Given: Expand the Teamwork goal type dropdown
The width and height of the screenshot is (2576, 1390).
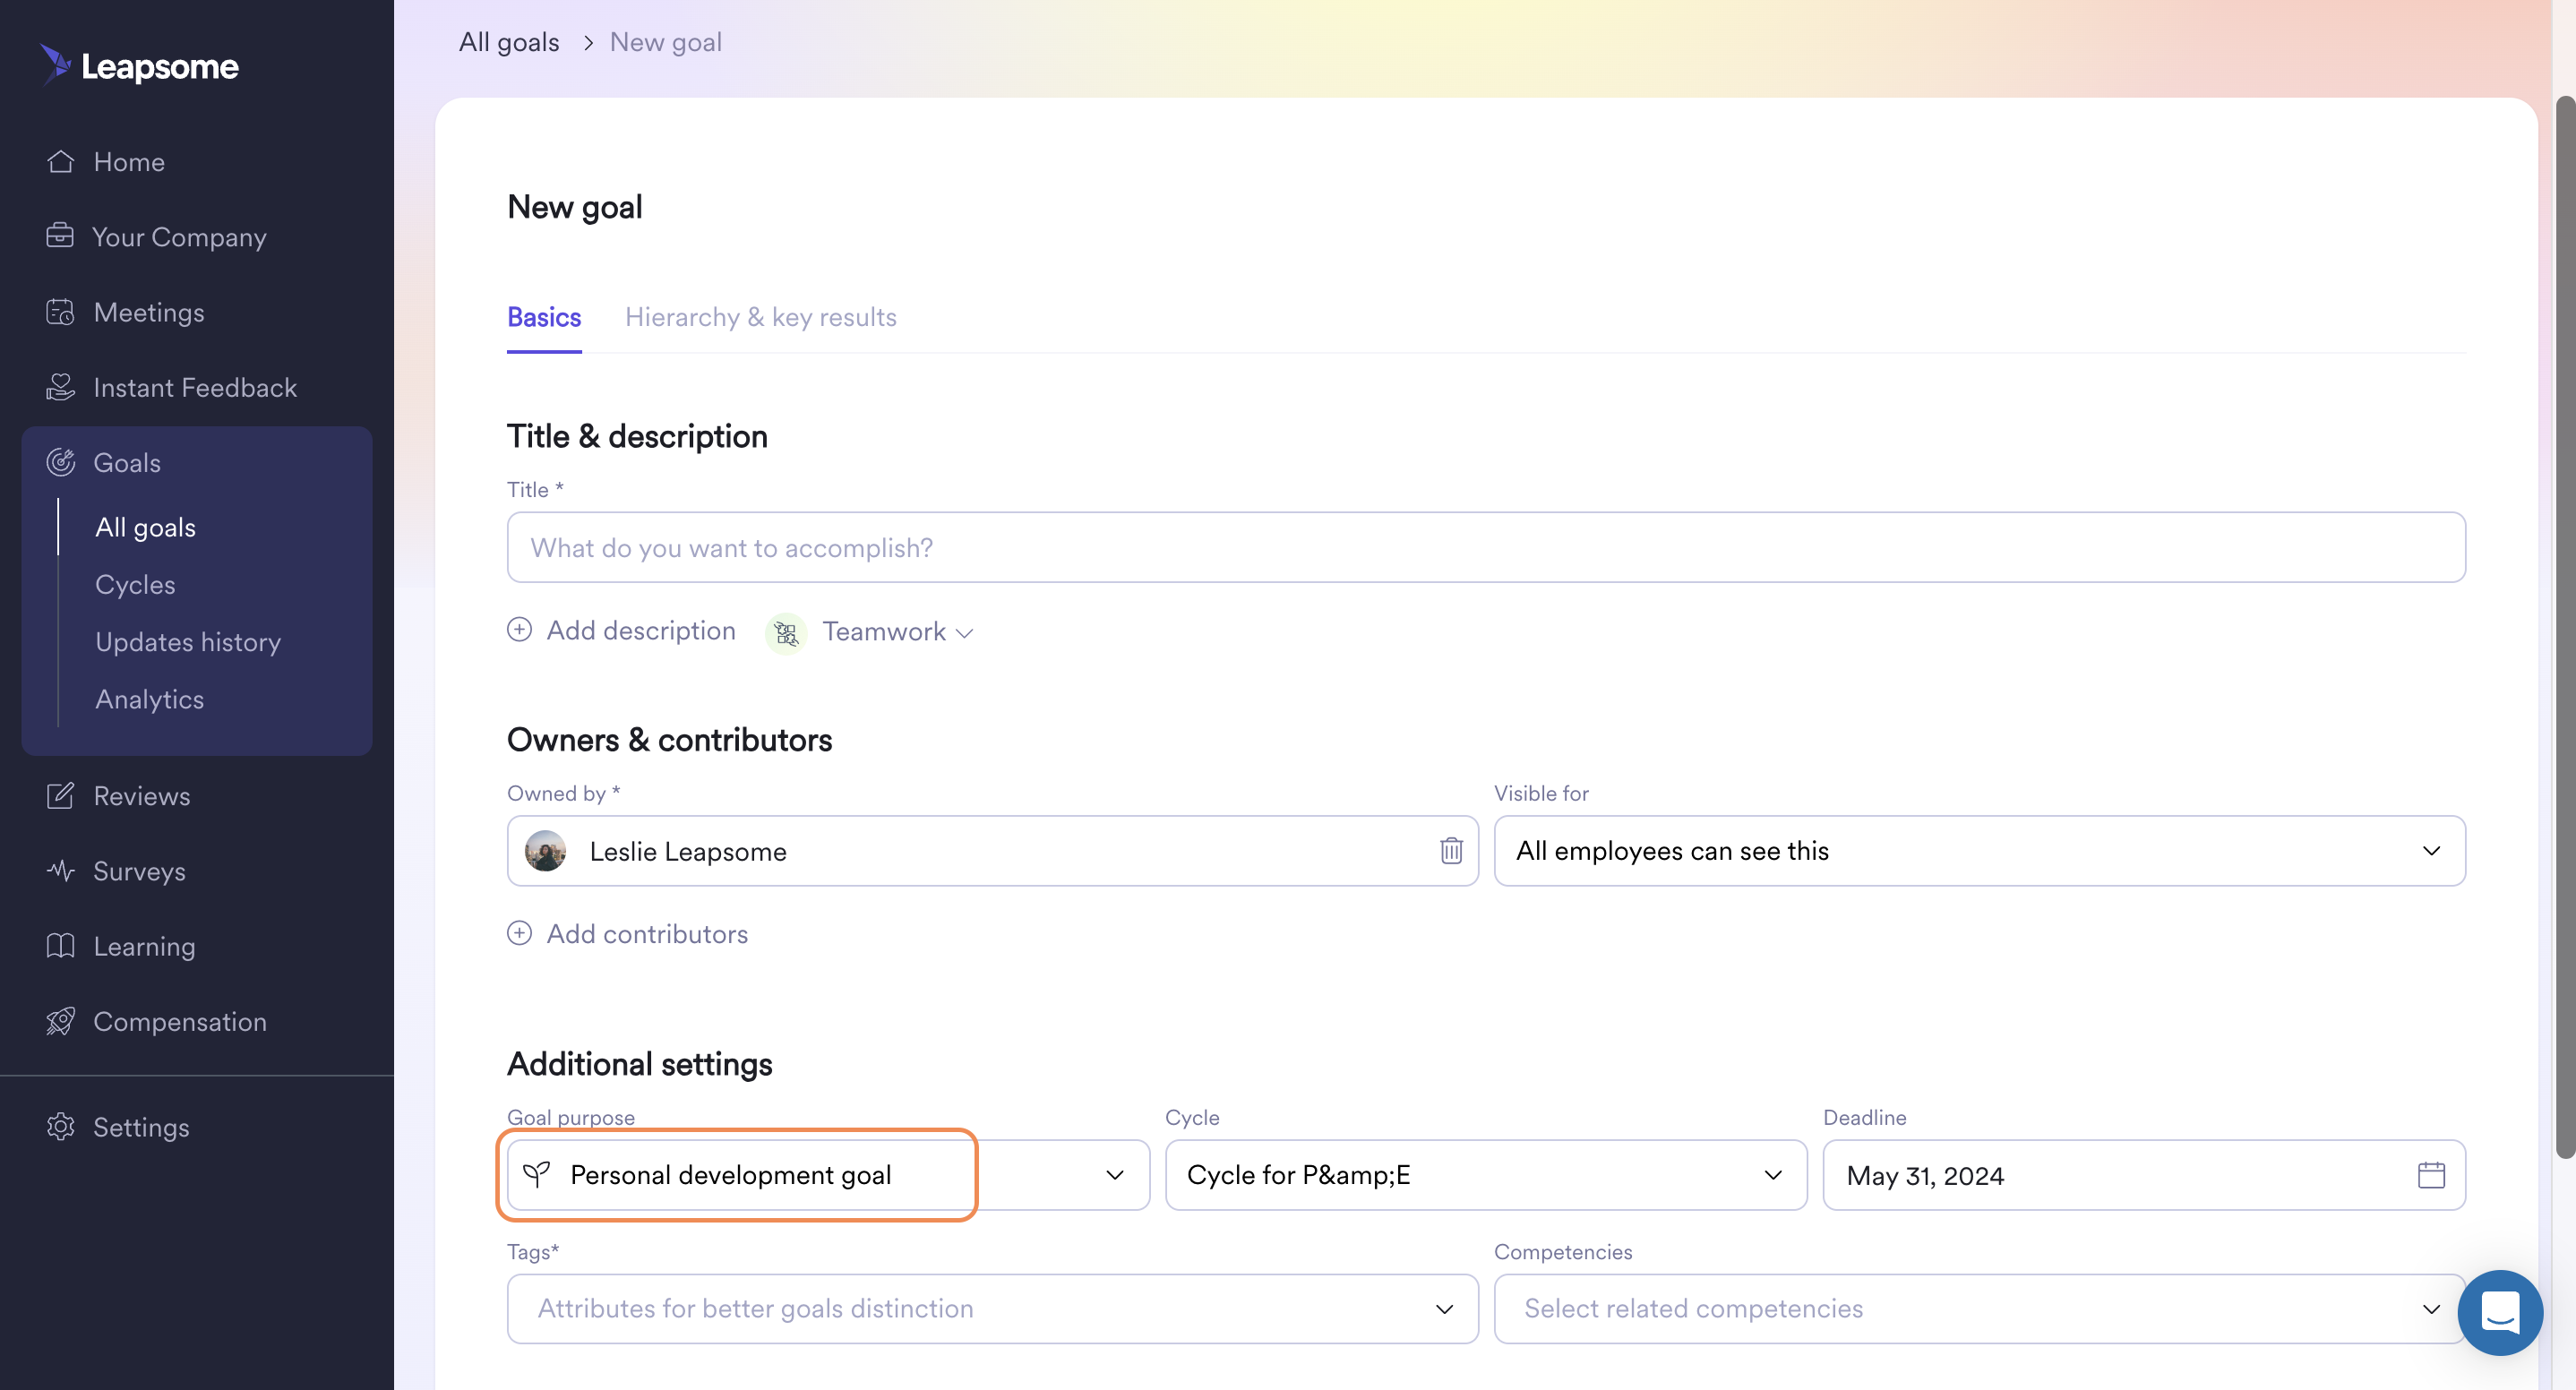Looking at the screenshot, I should coord(897,632).
